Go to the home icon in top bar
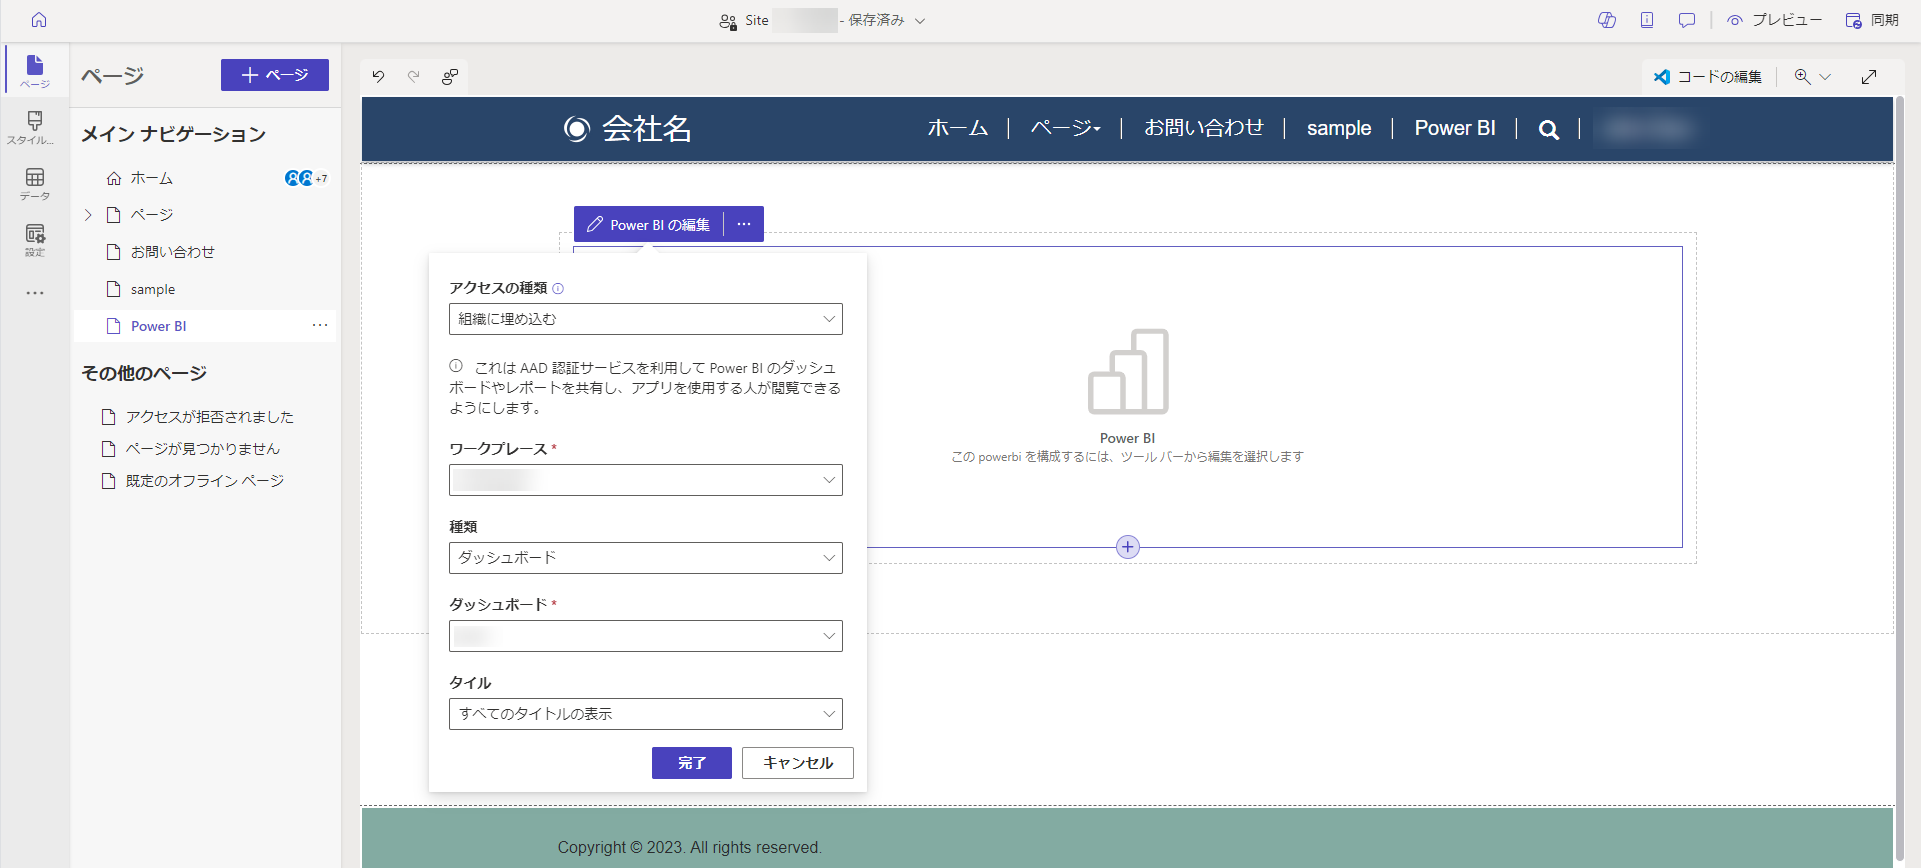1921x868 pixels. 39,20
